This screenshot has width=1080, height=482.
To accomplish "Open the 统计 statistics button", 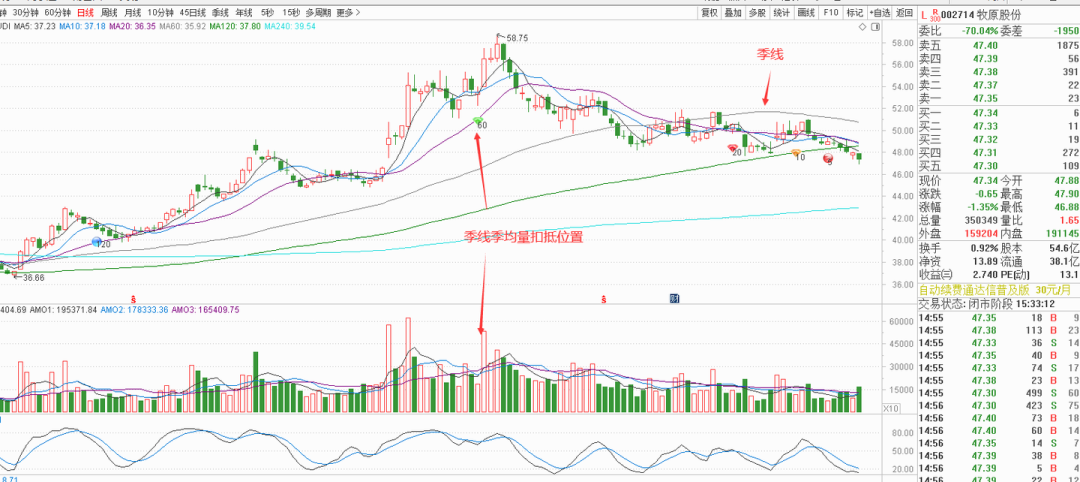I will click(x=782, y=12).
